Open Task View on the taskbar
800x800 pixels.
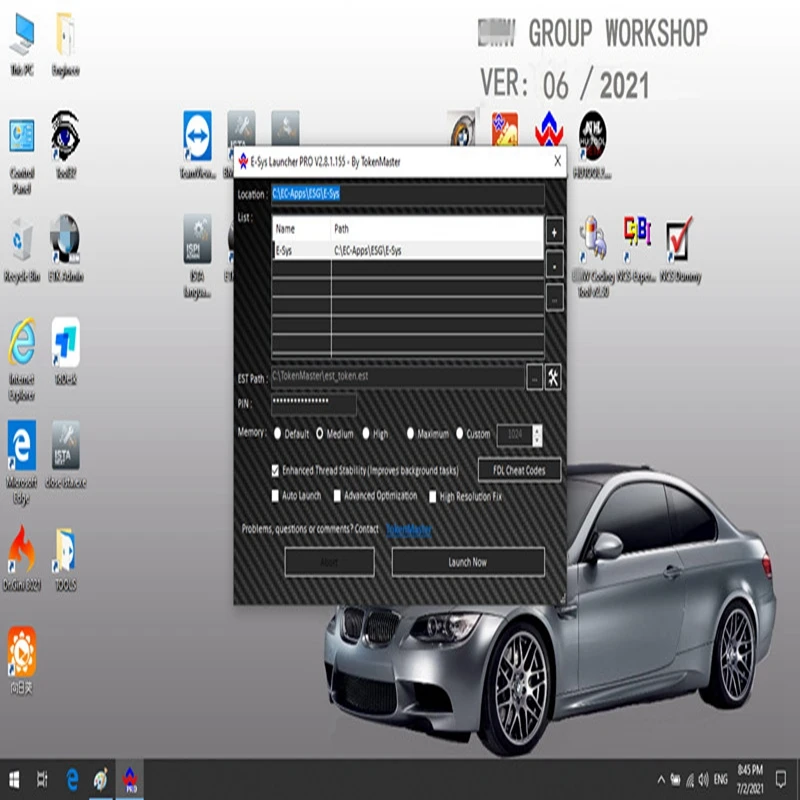point(42,779)
